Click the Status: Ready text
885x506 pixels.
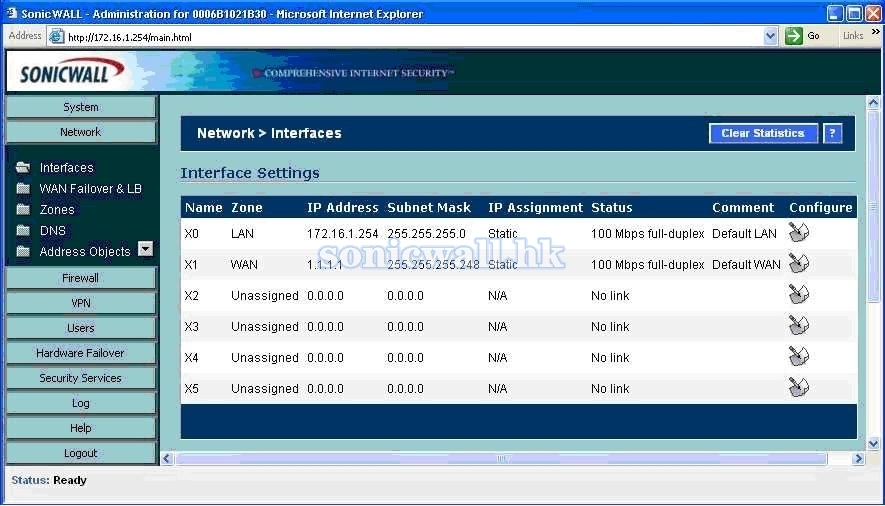[x=49, y=480]
